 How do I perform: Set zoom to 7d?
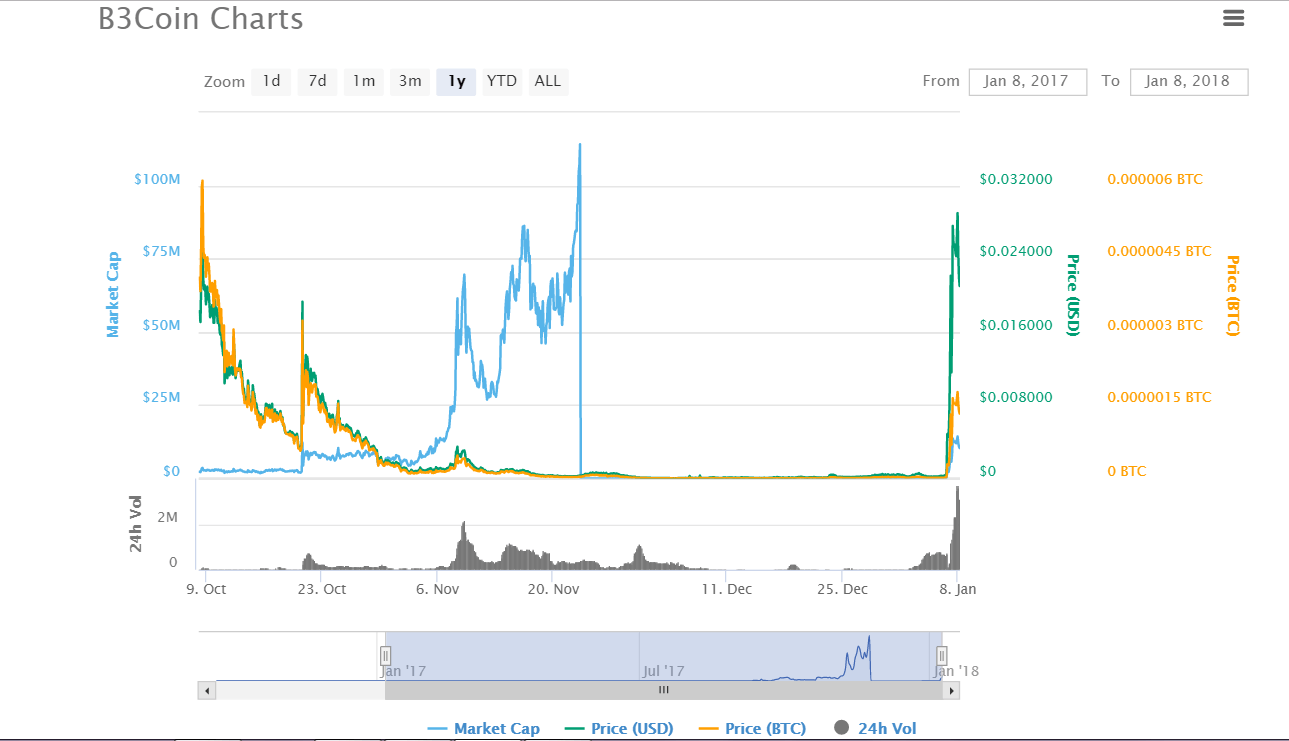click(x=317, y=81)
